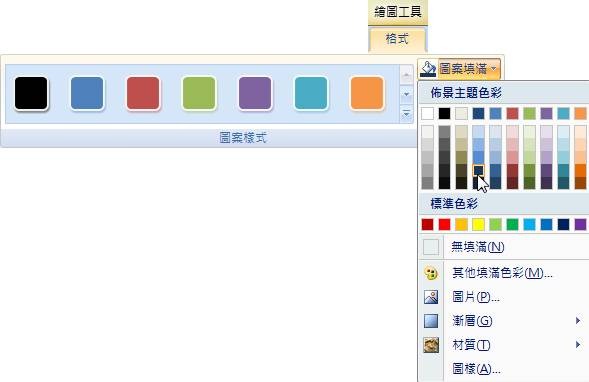Pick orange-gold standard color swatch
The image size is (589, 382).
click(x=461, y=225)
